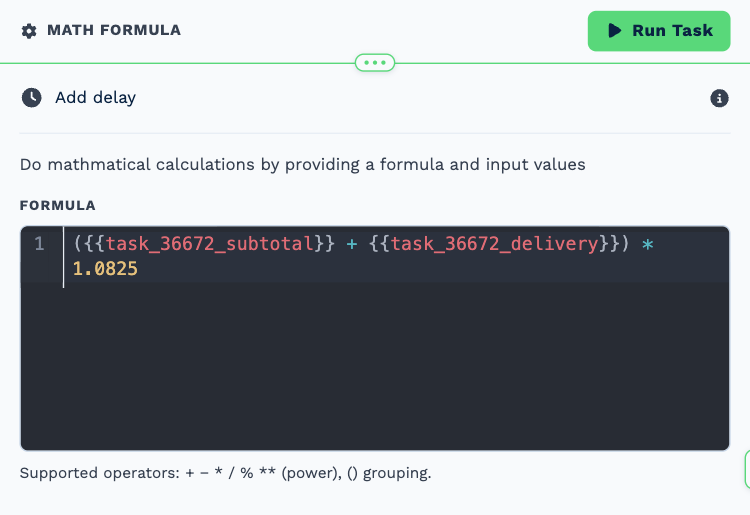Click the asterisk operator in formula

[648, 245]
